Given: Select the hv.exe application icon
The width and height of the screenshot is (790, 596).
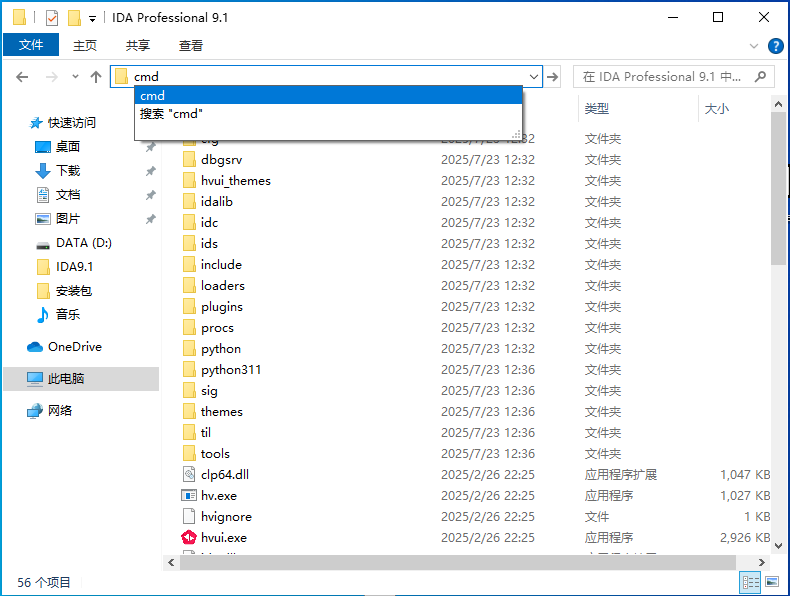Looking at the screenshot, I should [x=189, y=496].
